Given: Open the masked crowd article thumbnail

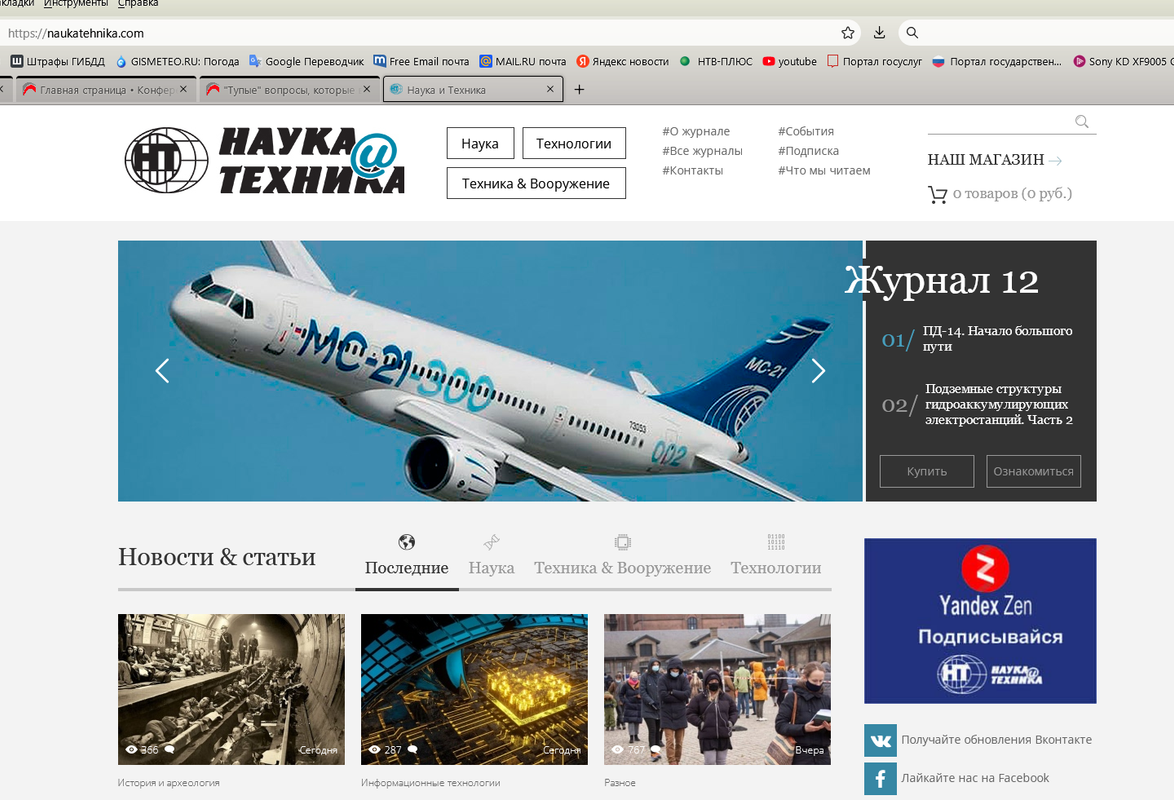Looking at the screenshot, I should [717, 689].
